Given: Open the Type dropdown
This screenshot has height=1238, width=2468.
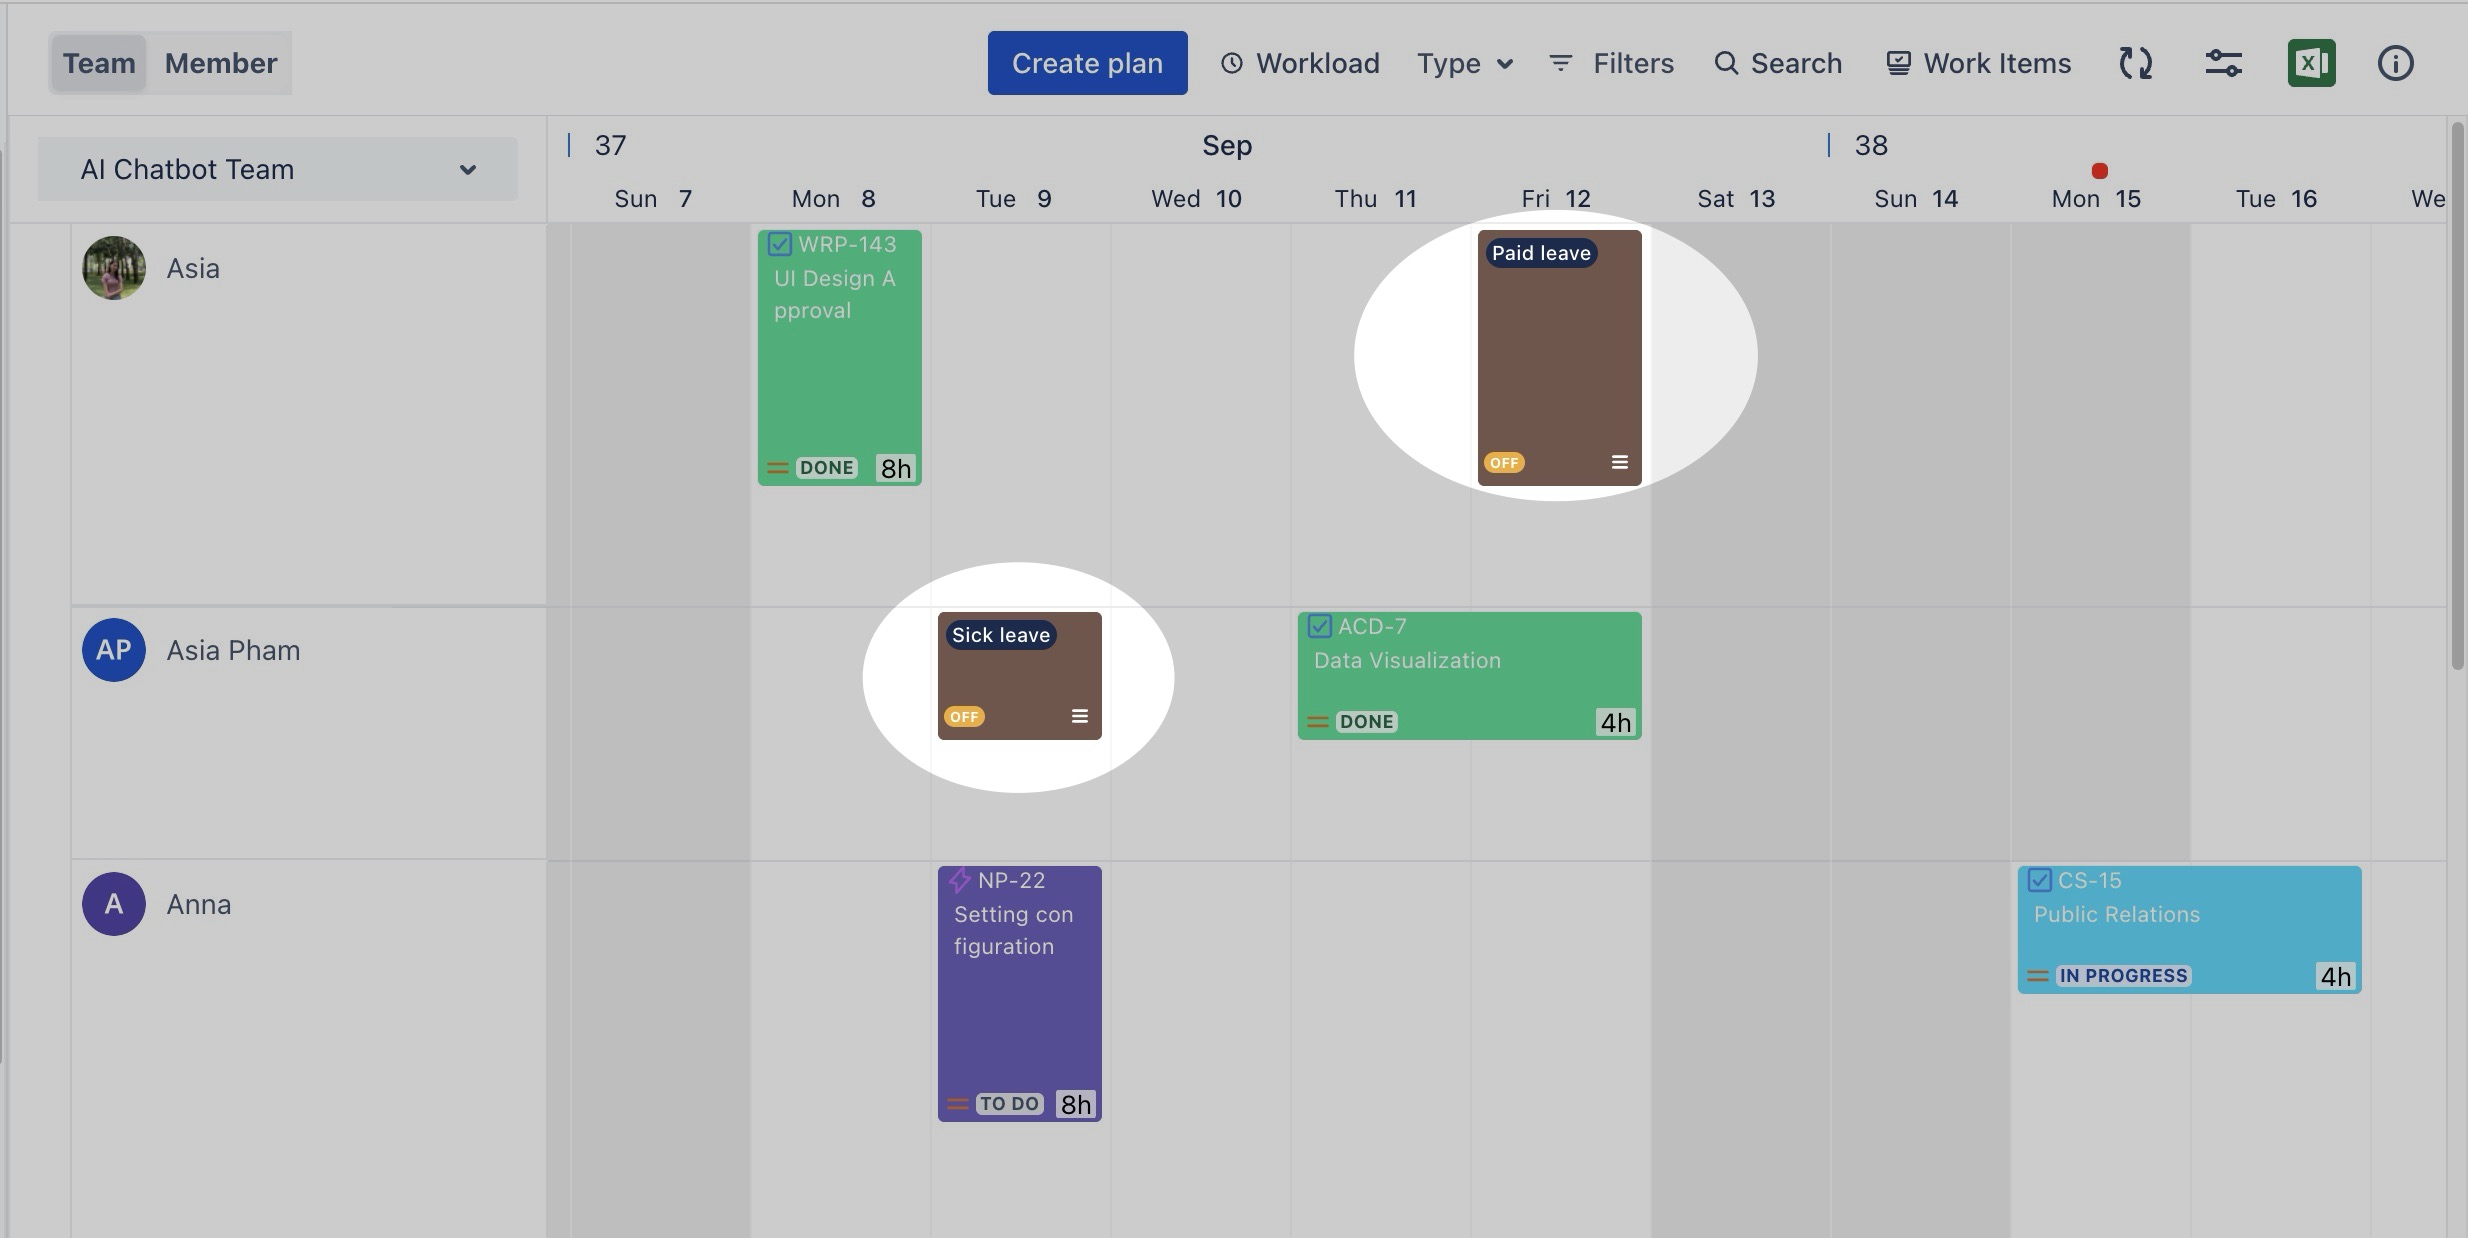Looking at the screenshot, I should point(1464,63).
